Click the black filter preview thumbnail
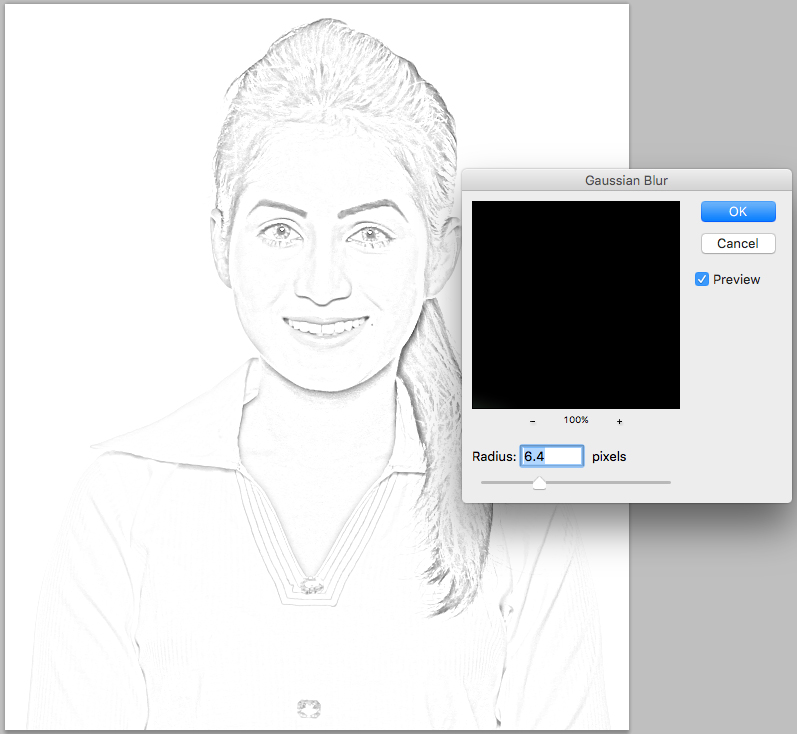 (575, 304)
